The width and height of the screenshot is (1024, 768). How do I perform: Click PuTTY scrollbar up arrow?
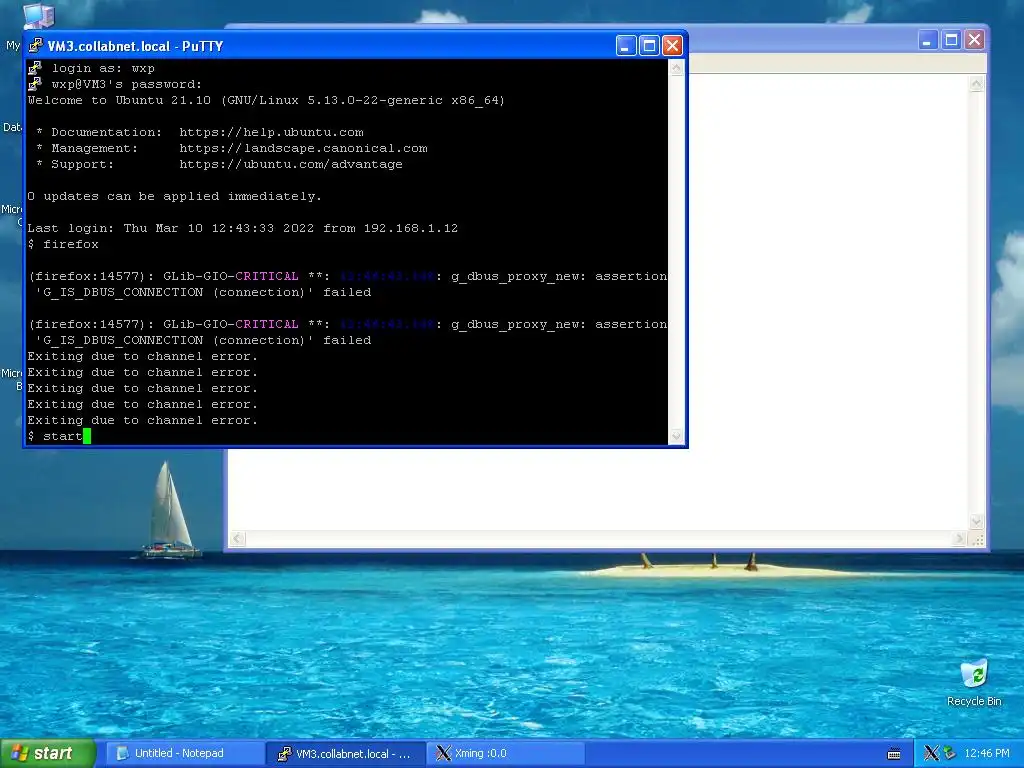pyautogui.click(x=676, y=68)
